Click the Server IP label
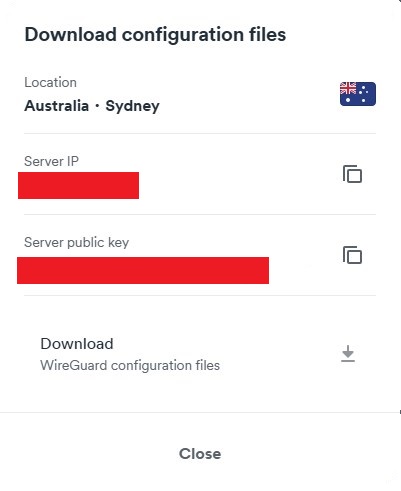This screenshot has height=491, width=401. pyautogui.click(x=51, y=161)
